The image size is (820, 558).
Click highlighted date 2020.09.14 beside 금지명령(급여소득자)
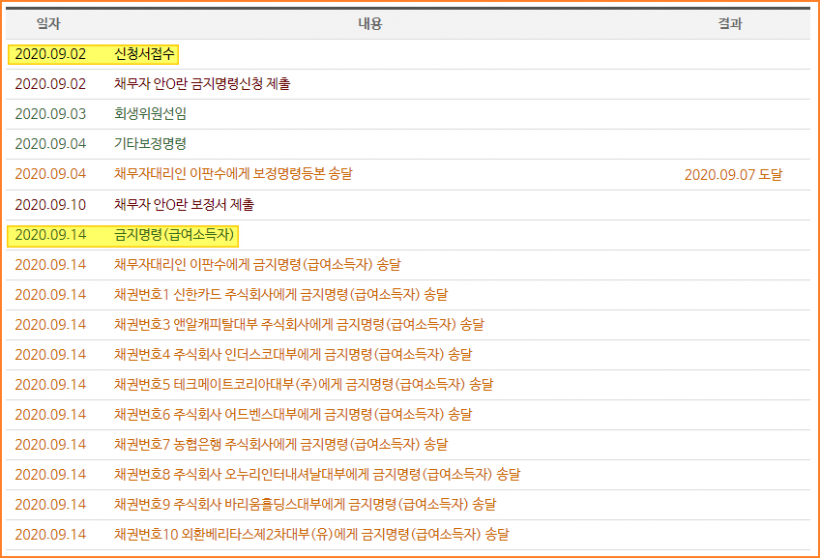click(50, 235)
